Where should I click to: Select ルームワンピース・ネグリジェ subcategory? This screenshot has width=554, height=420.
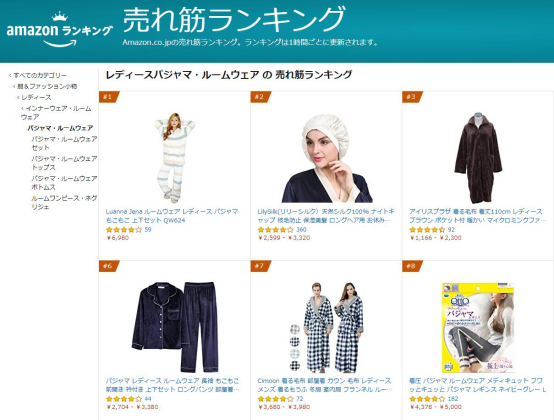point(64,202)
